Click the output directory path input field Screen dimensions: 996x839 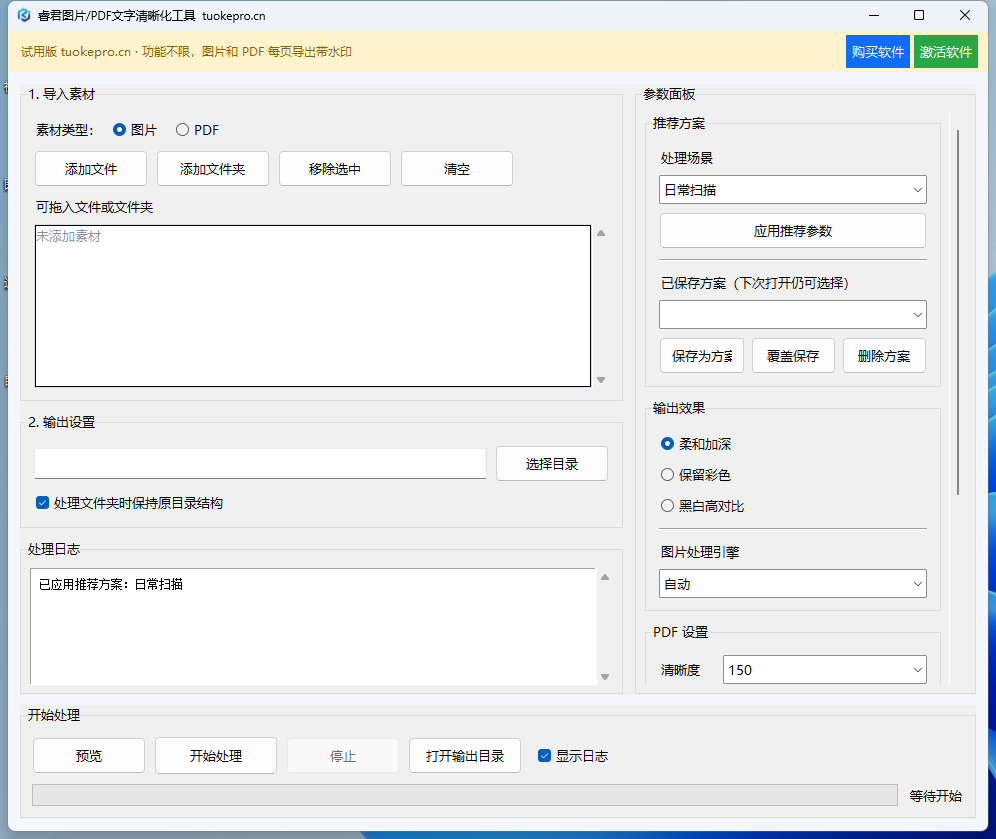[260, 464]
